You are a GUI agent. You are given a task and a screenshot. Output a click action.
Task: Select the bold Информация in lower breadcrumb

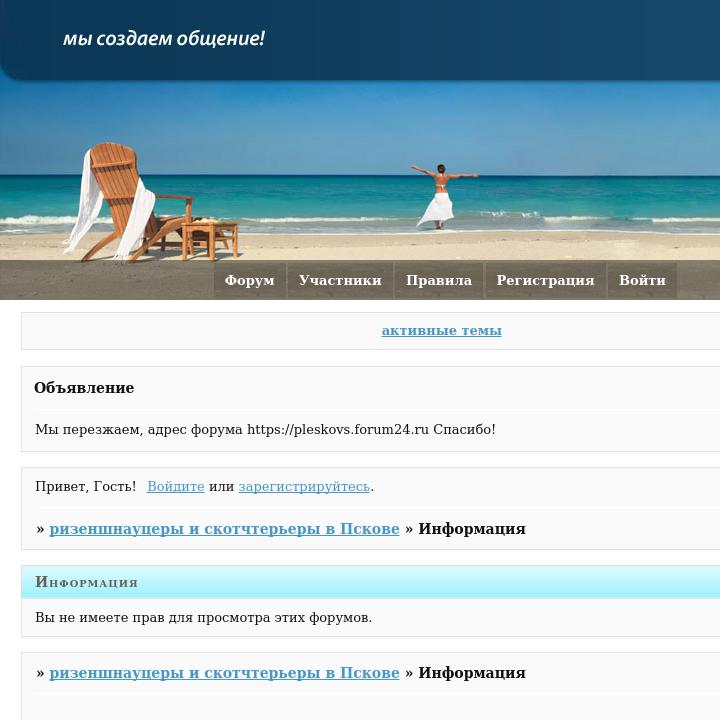(x=472, y=673)
